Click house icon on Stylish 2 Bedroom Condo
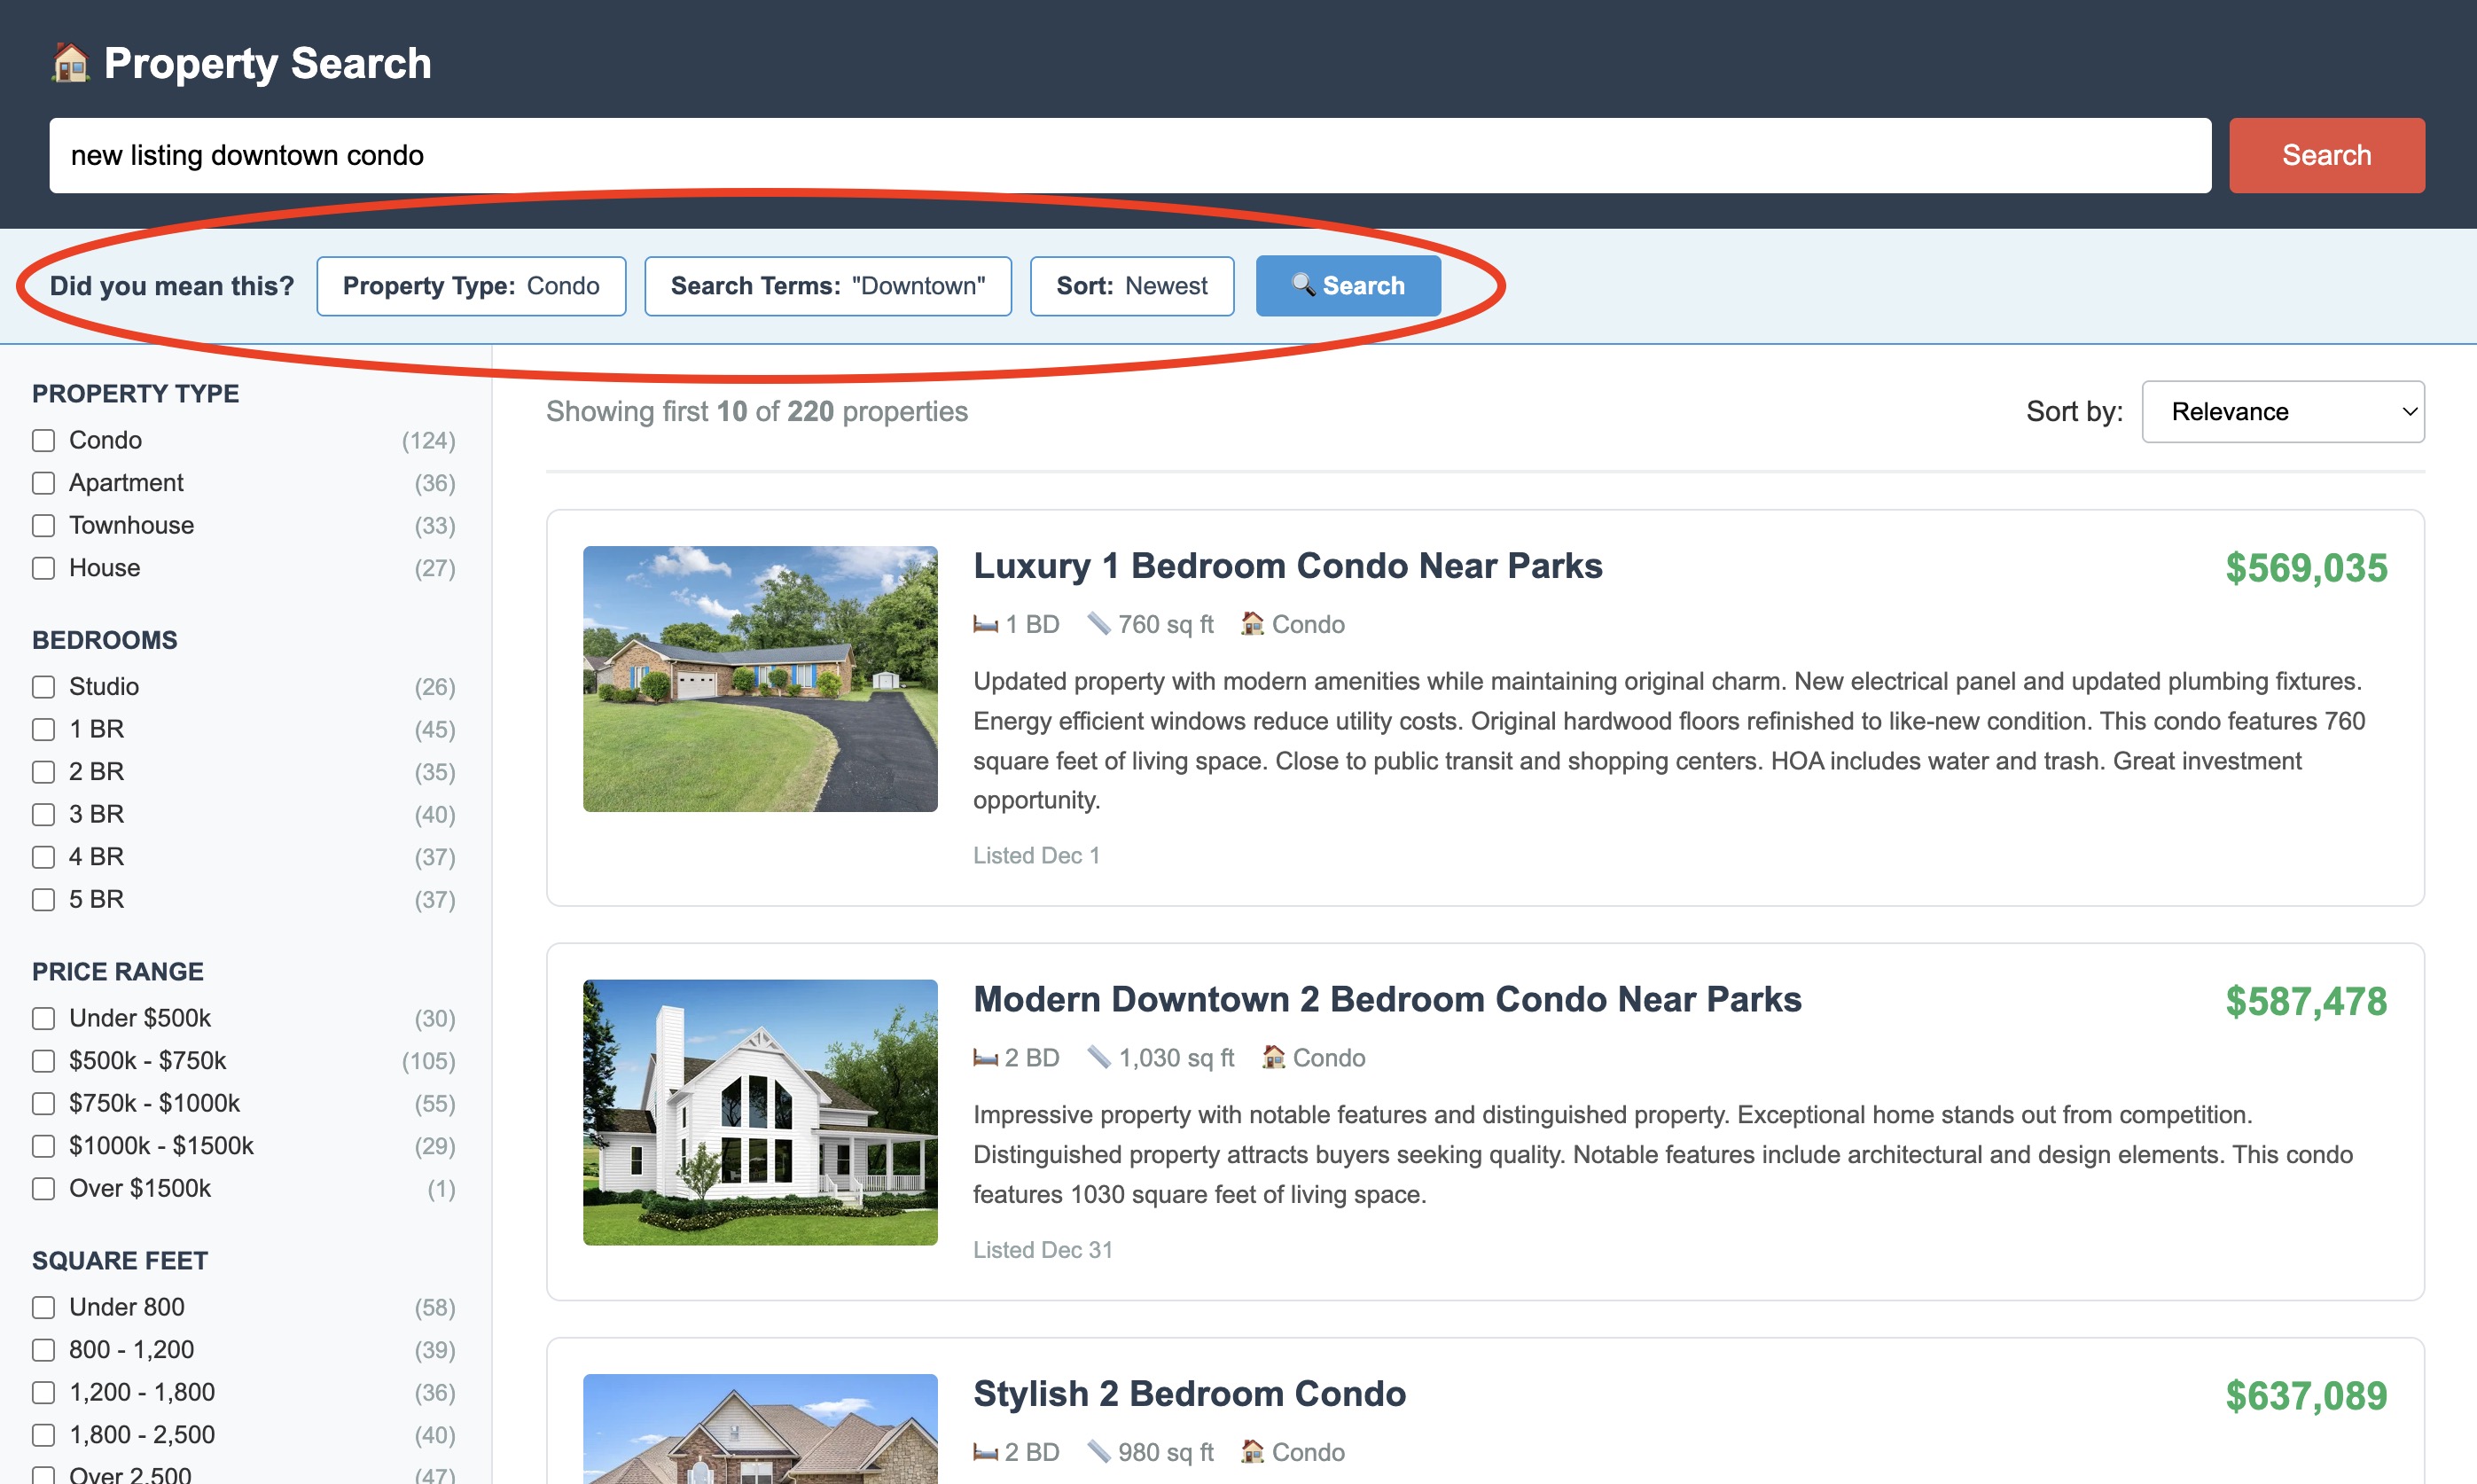 pyautogui.click(x=1252, y=1451)
